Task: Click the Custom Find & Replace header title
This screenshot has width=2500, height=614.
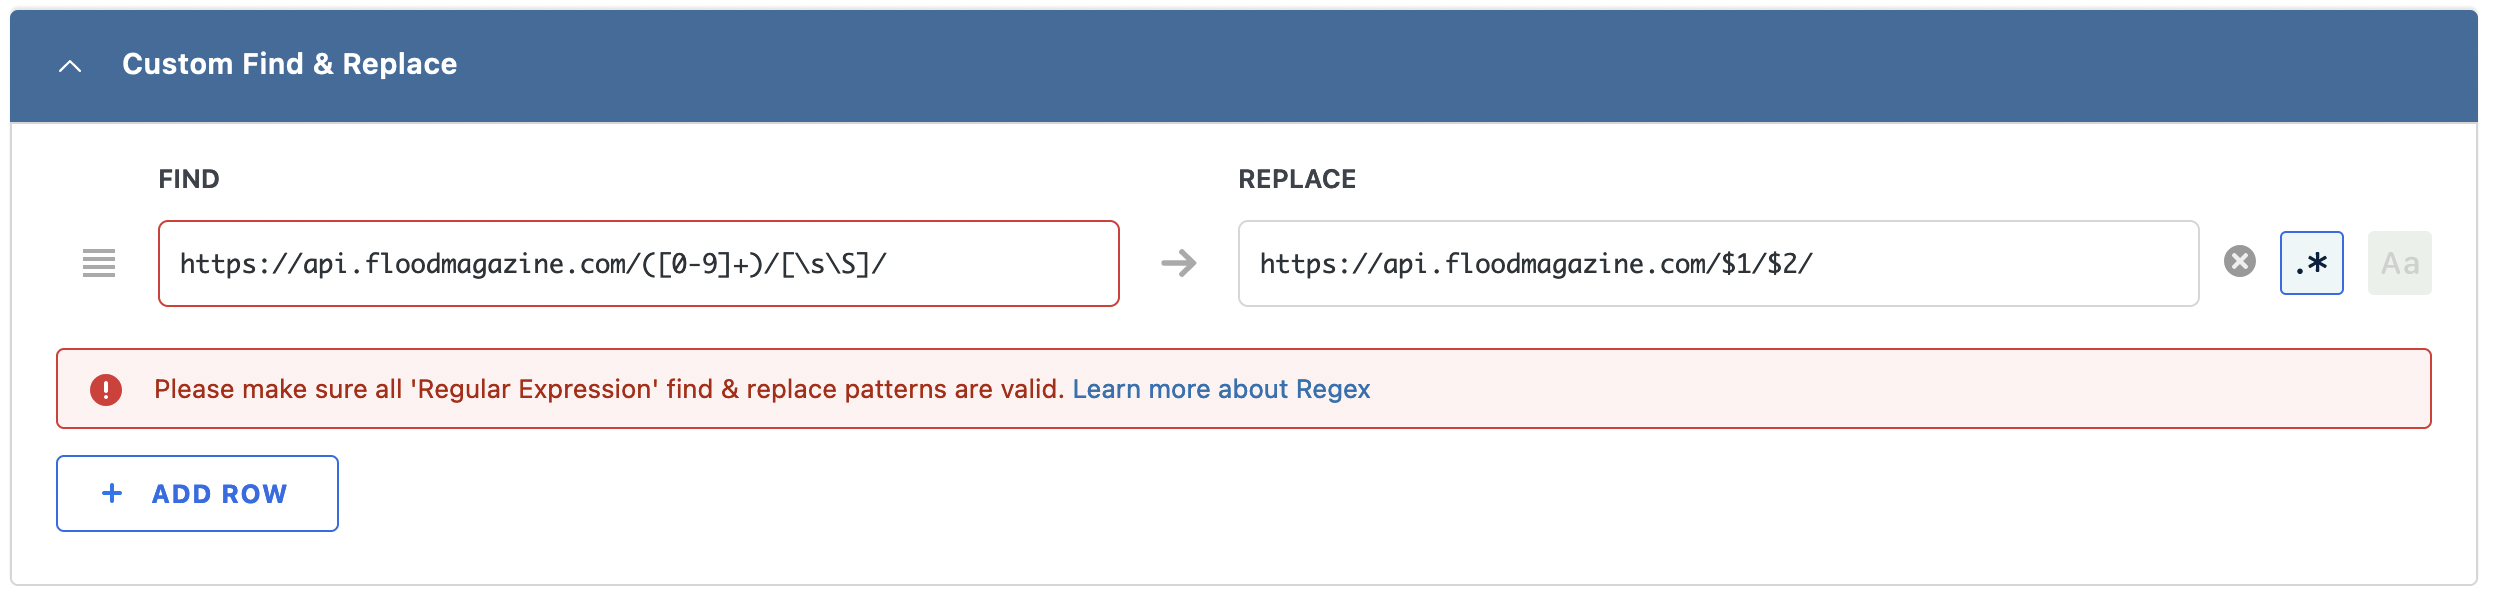Action: (x=289, y=64)
